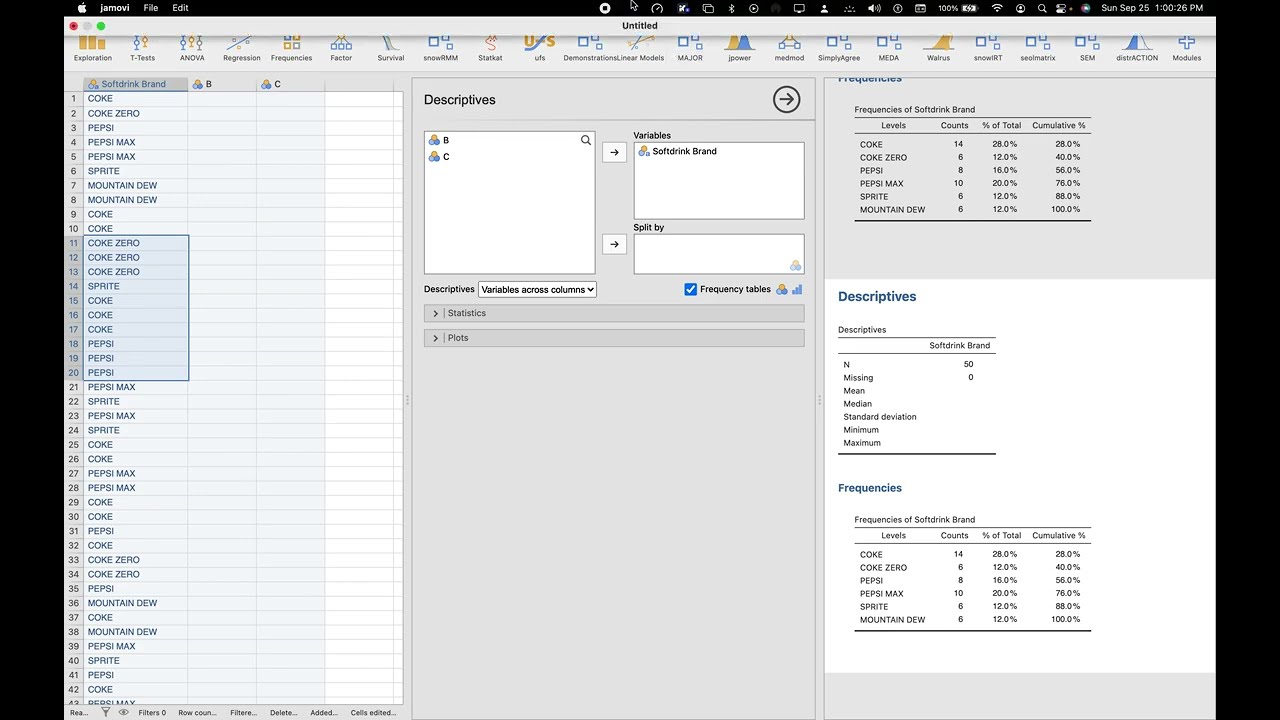Open the ANOVA analysis menu
This screenshot has height=720, width=1280.
click(192, 49)
